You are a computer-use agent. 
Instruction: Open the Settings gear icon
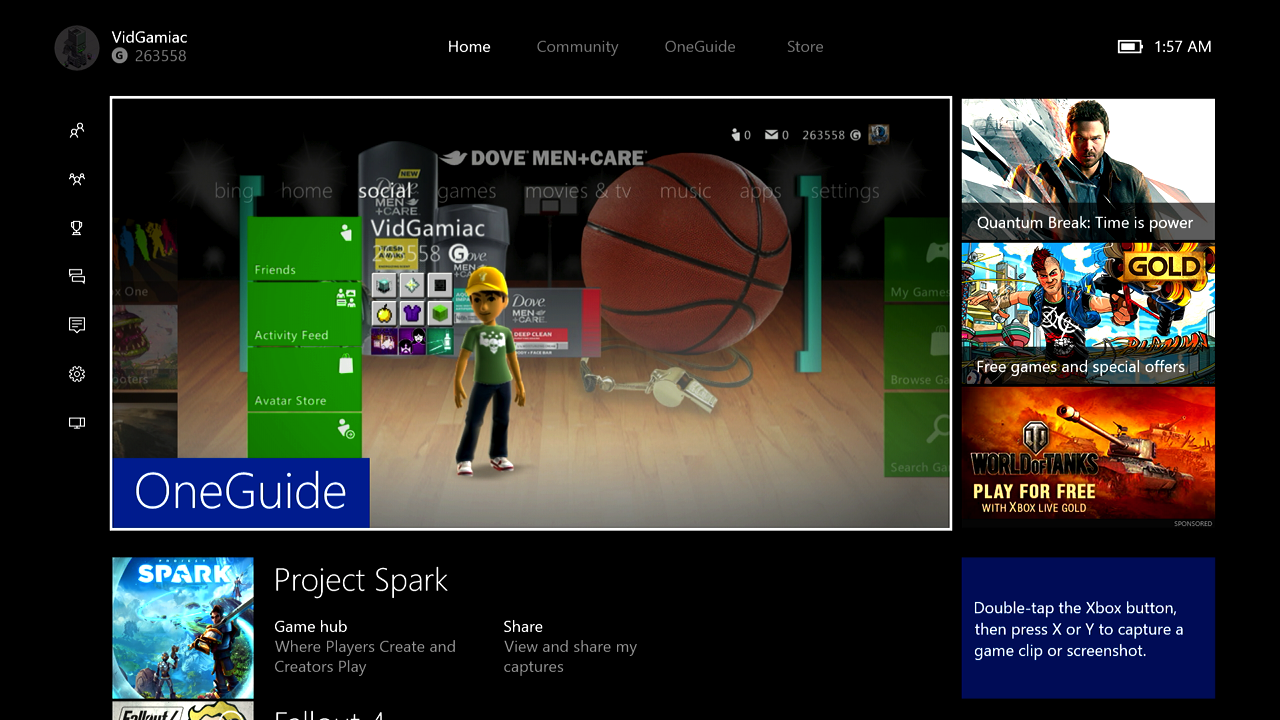(77, 374)
